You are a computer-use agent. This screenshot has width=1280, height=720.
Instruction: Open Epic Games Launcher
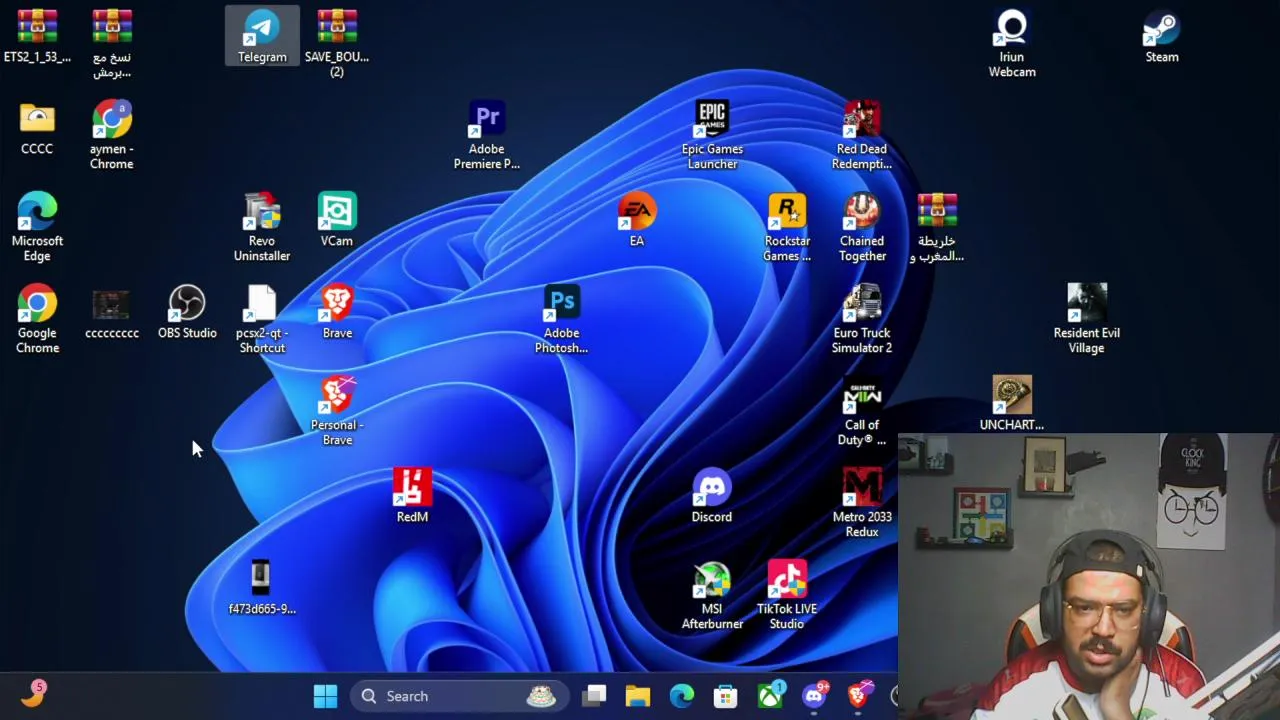712,136
